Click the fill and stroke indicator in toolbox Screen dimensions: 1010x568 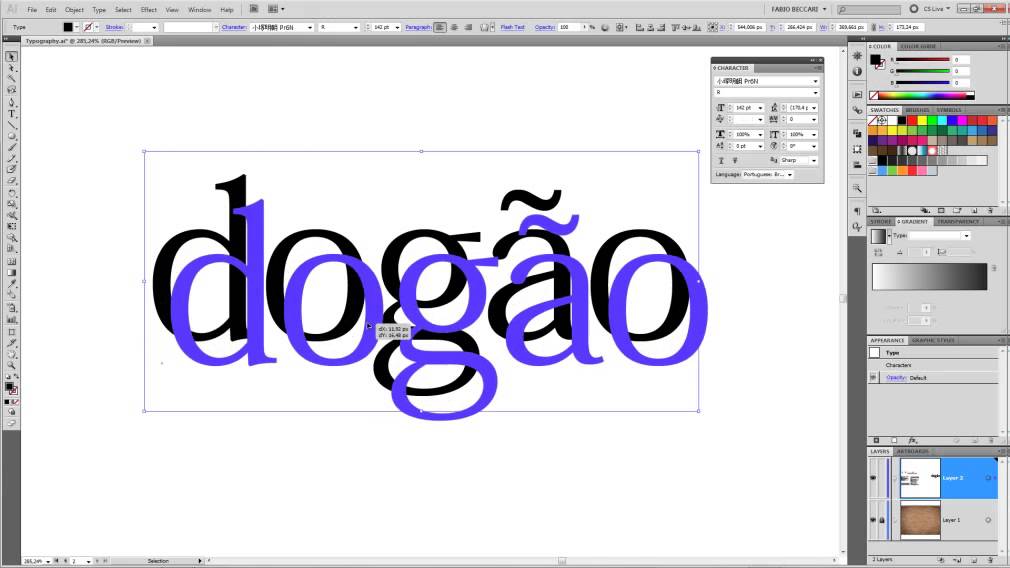coord(11,388)
